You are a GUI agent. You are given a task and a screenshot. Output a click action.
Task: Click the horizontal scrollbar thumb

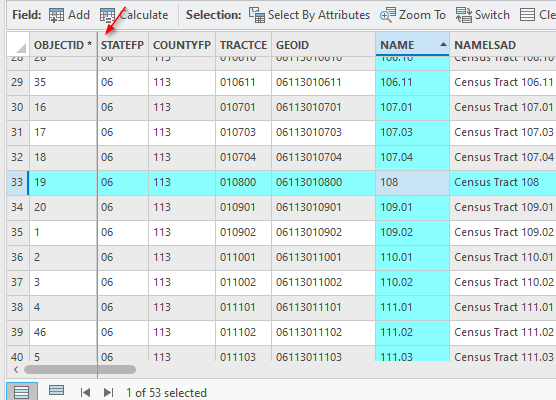tap(80, 370)
